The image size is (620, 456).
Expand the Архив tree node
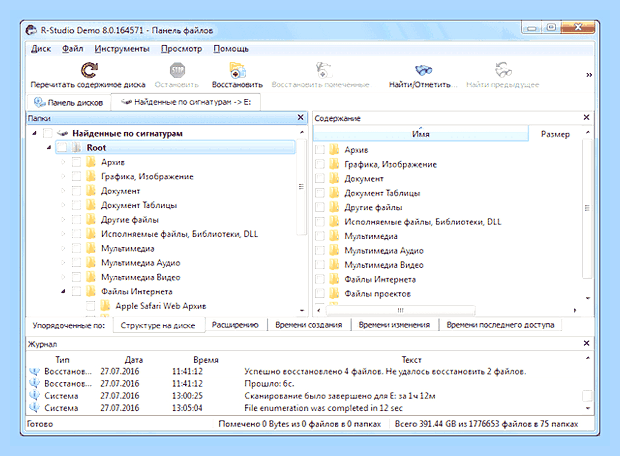[x=63, y=162]
